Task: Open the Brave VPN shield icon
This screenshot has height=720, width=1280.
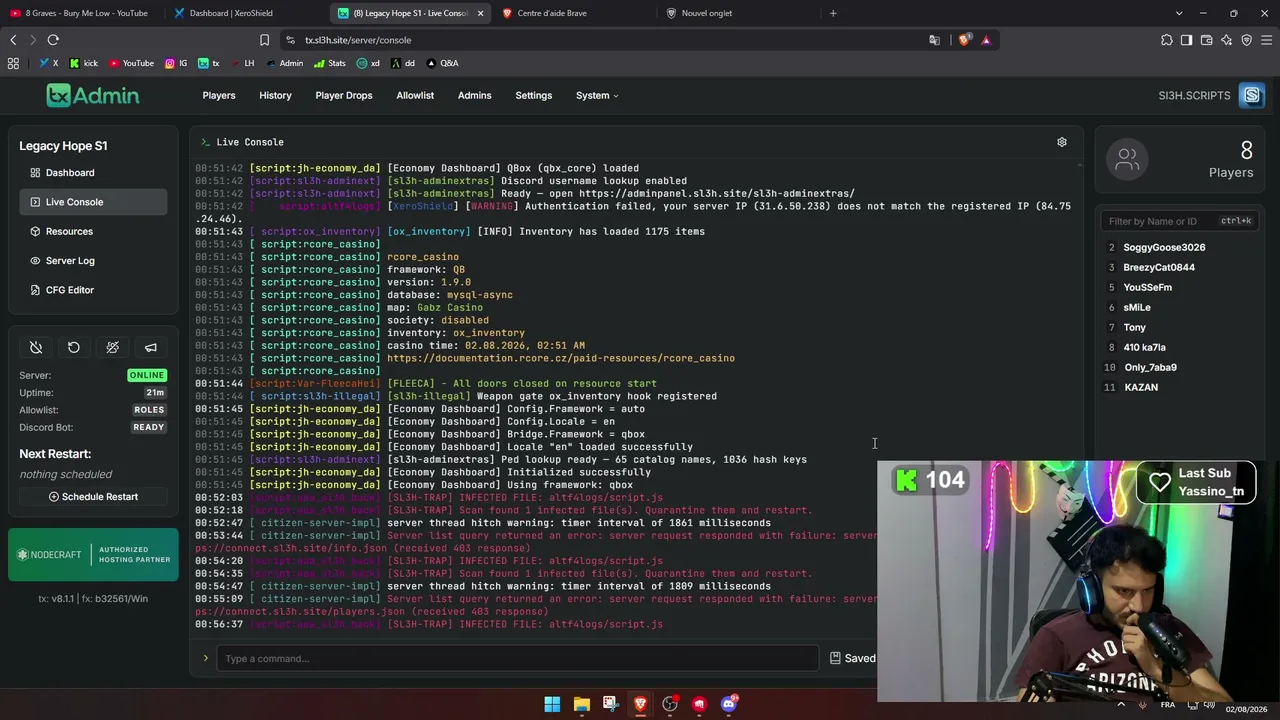Action: coord(1247,40)
